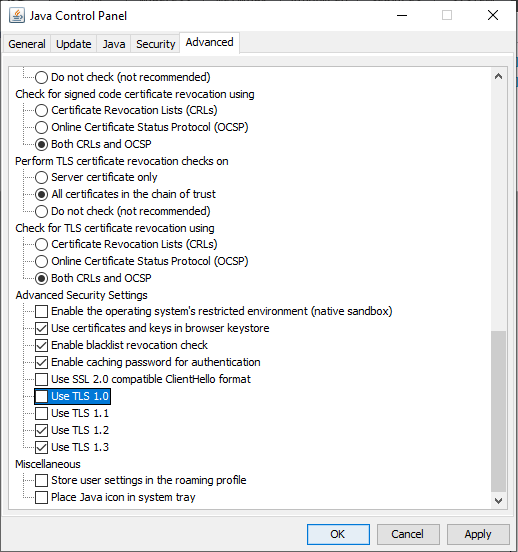
Task: Click the Apply button
Action: (478, 534)
